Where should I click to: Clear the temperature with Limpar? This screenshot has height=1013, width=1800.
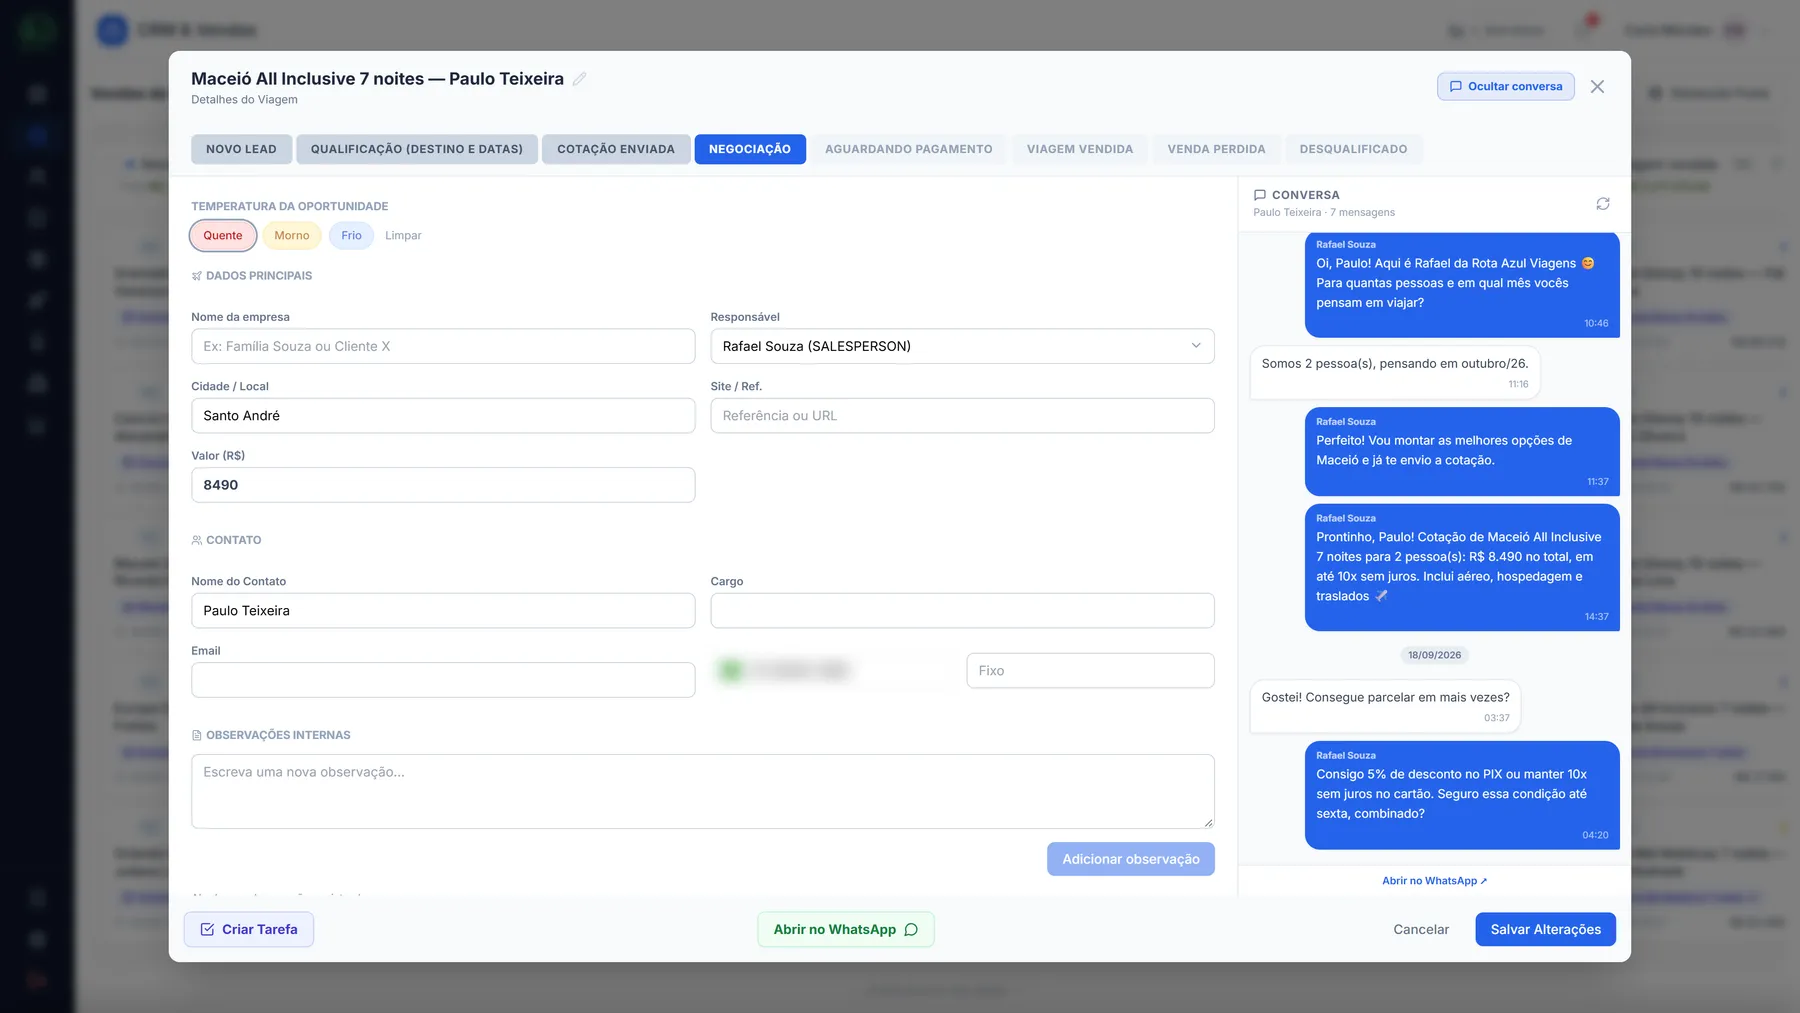(403, 236)
